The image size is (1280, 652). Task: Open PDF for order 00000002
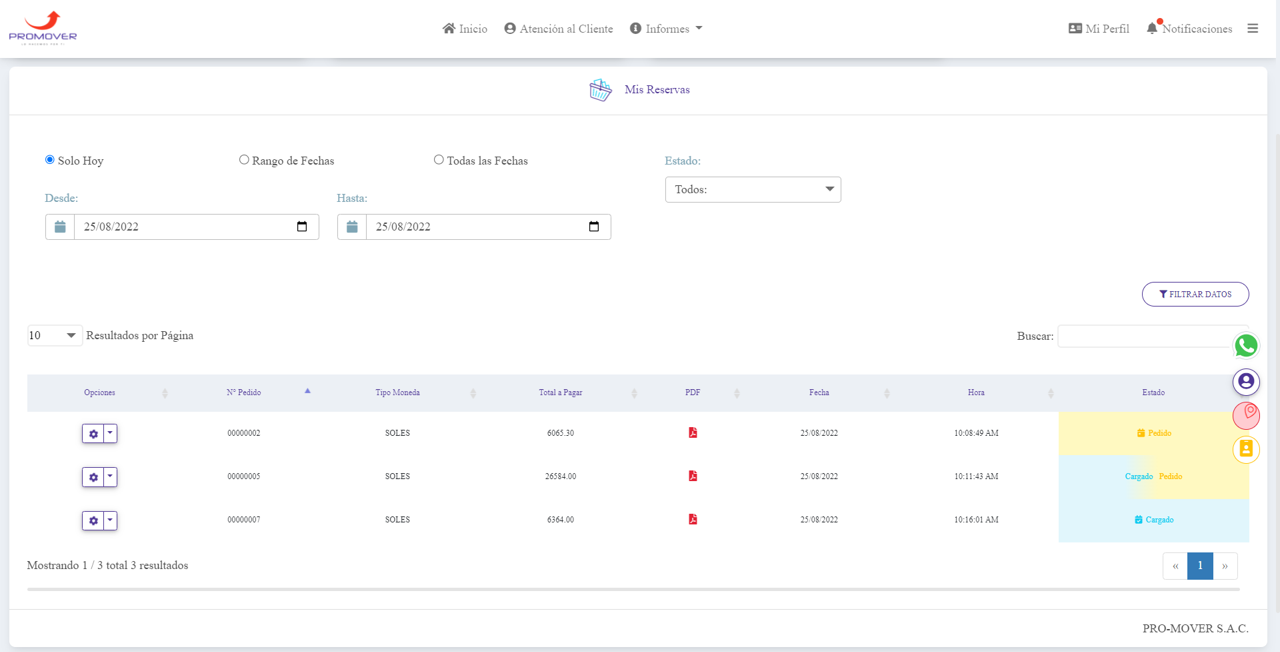(692, 433)
